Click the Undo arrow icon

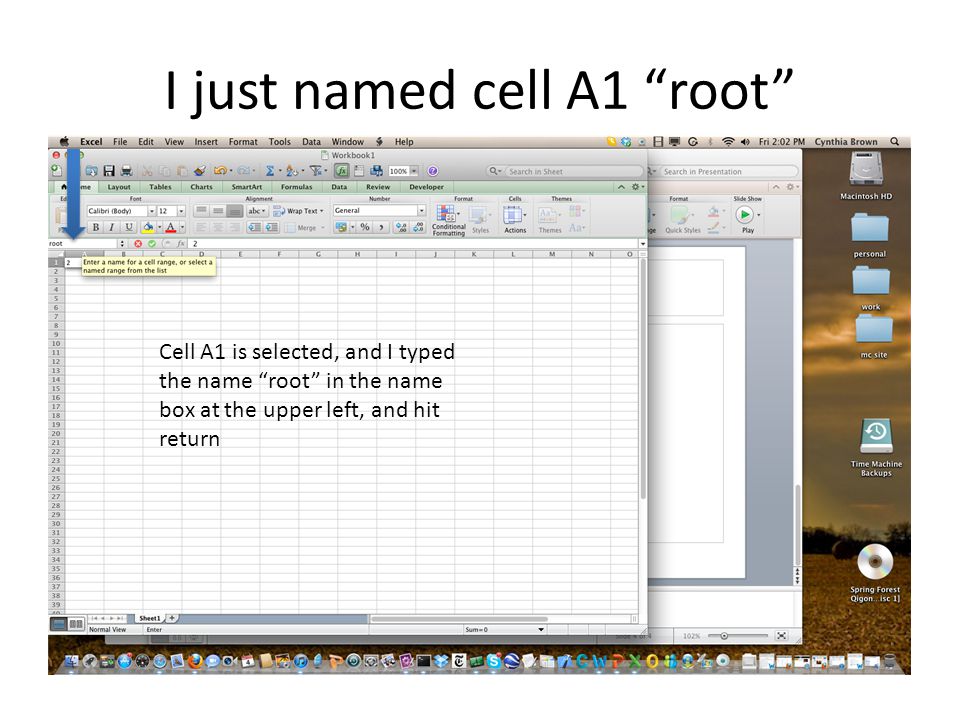(220, 171)
